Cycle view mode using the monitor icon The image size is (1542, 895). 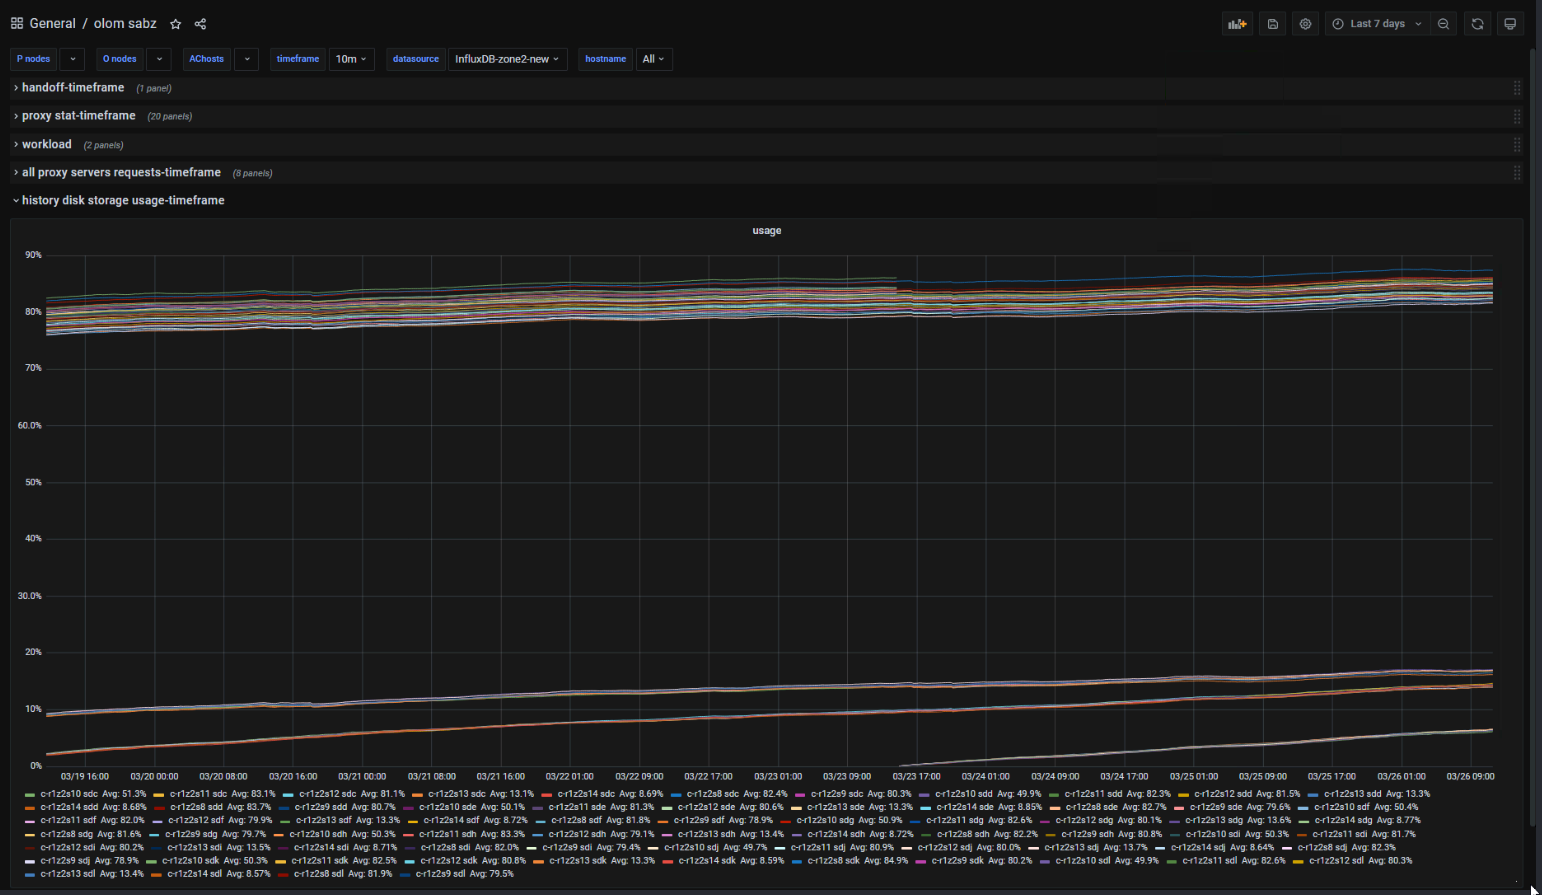pos(1510,24)
